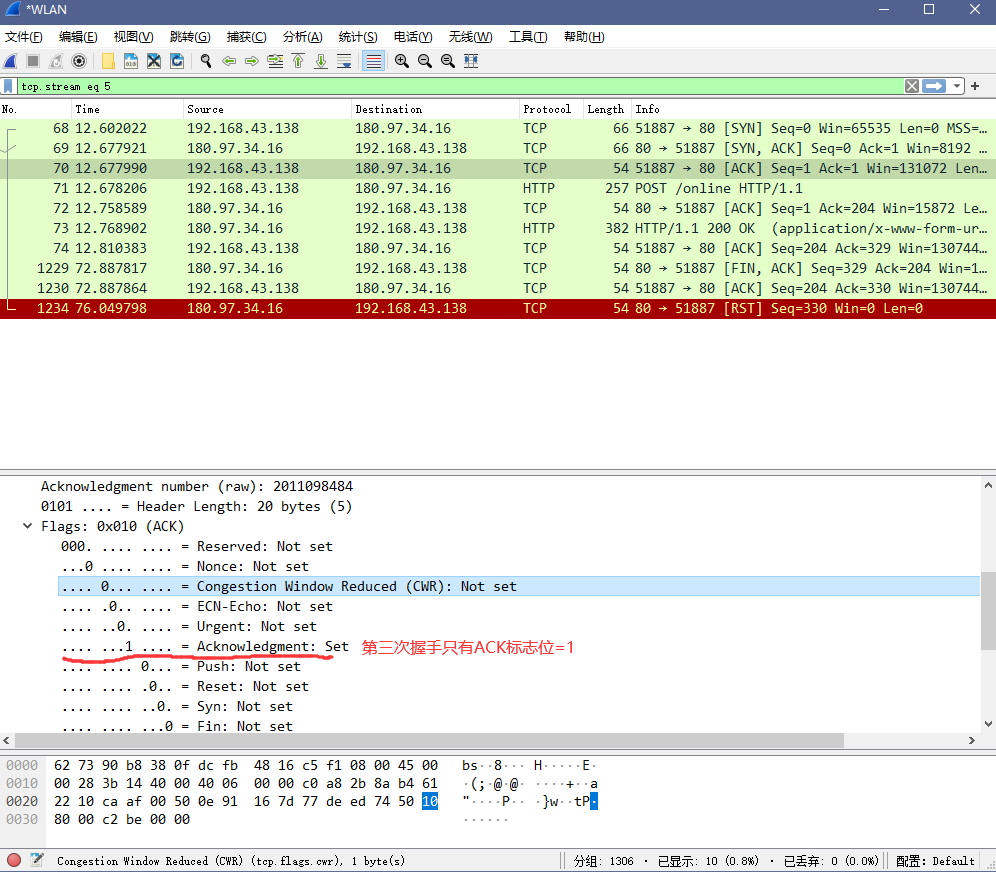The height and width of the screenshot is (872, 996).
Task: Click the expert information icon in status bar
Action: [x=12, y=860]
